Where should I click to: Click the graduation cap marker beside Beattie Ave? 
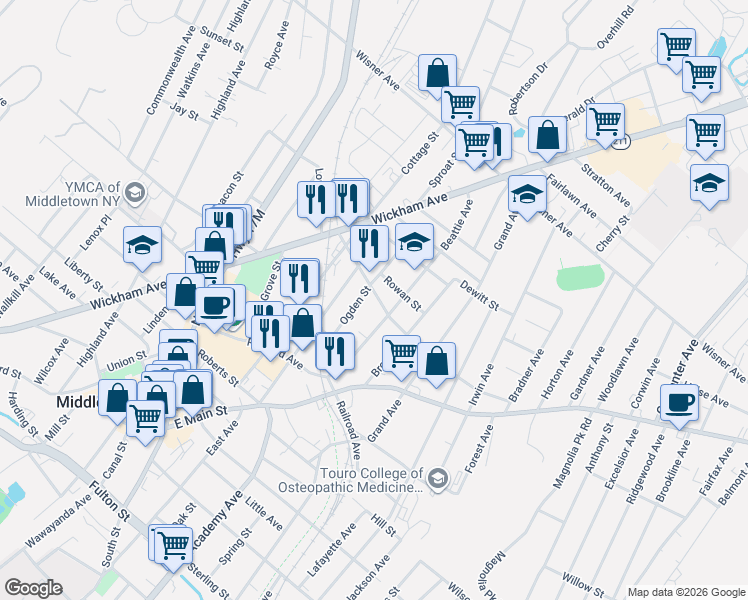[x=415, y=243]
